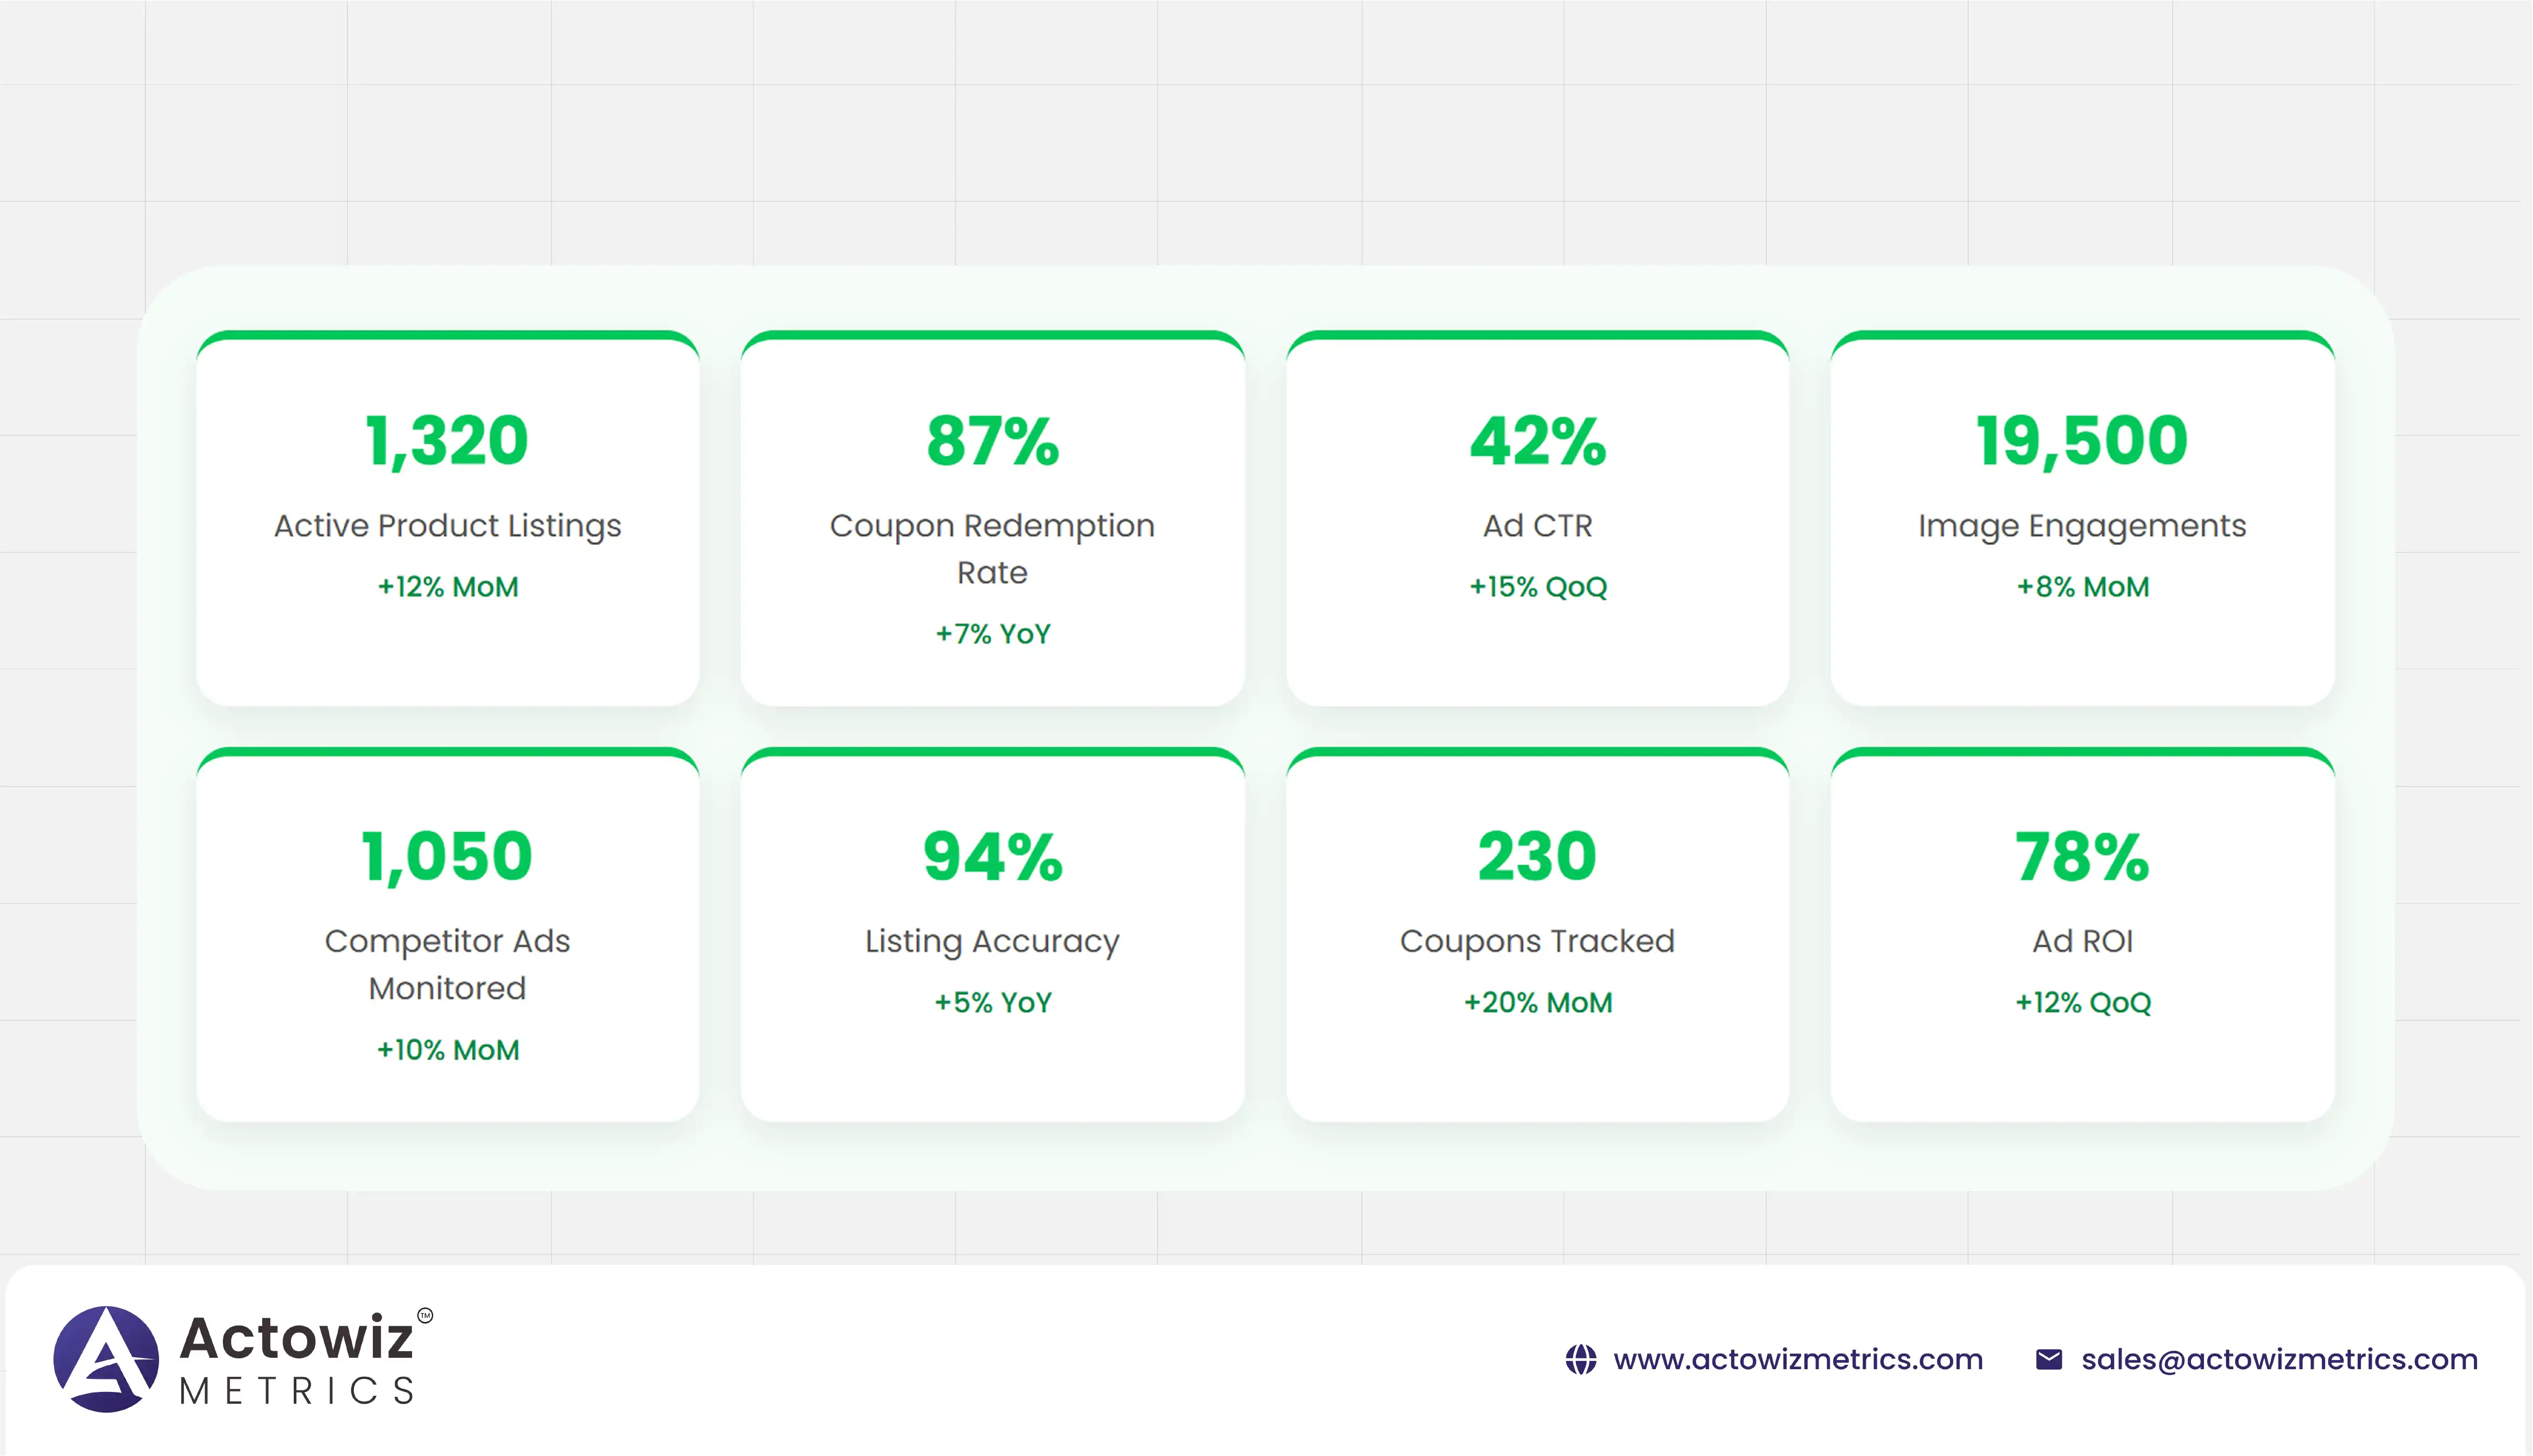Select the Competitor Ads Monitored label
This screenshot has height=1456, width=2533.
click(447, 964)
